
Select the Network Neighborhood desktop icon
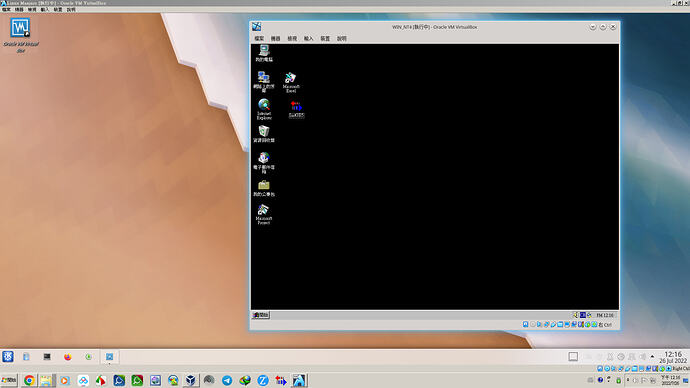click(x=264, y=82)
